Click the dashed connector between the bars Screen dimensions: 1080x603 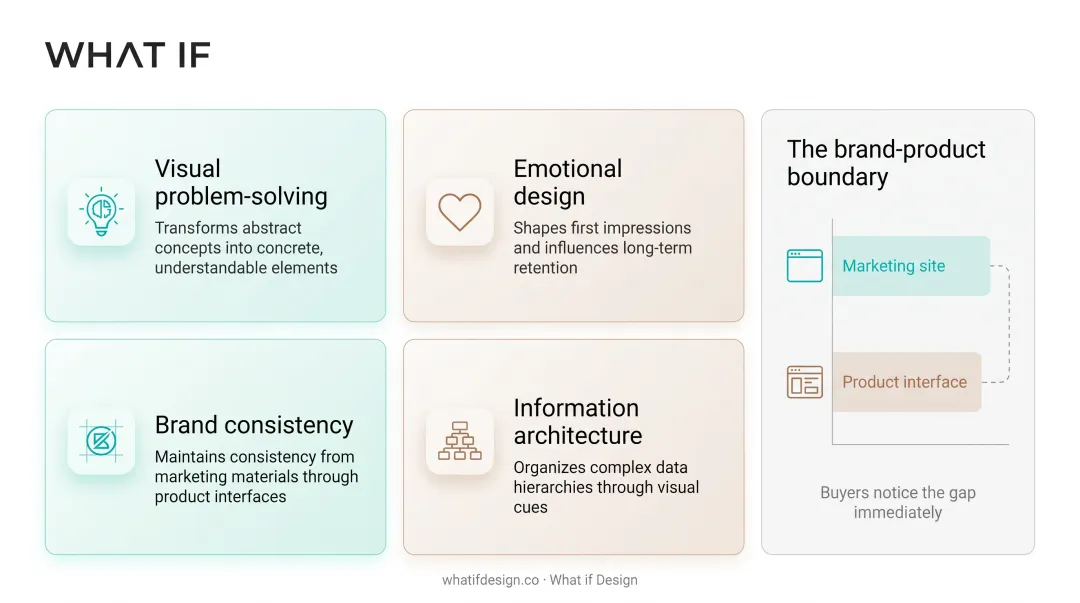click(1009, 324)
